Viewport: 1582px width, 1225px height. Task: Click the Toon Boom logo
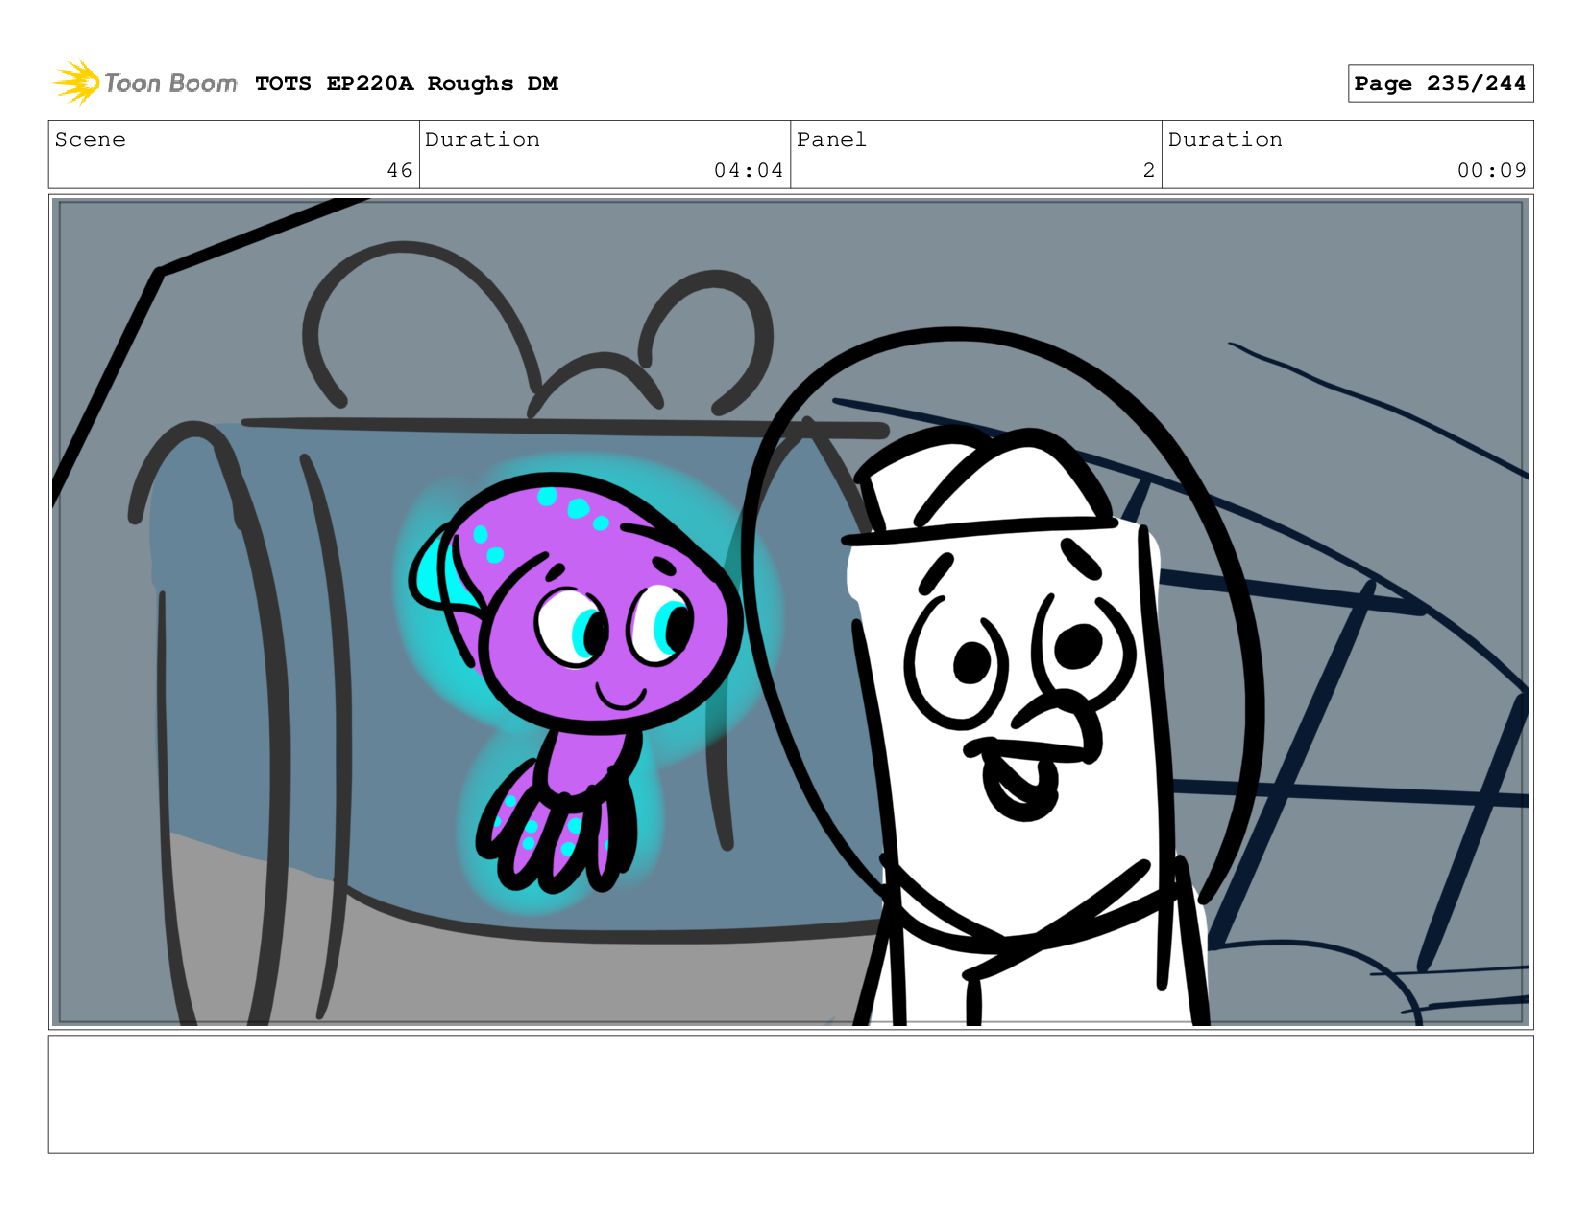(x=145, y=83)
